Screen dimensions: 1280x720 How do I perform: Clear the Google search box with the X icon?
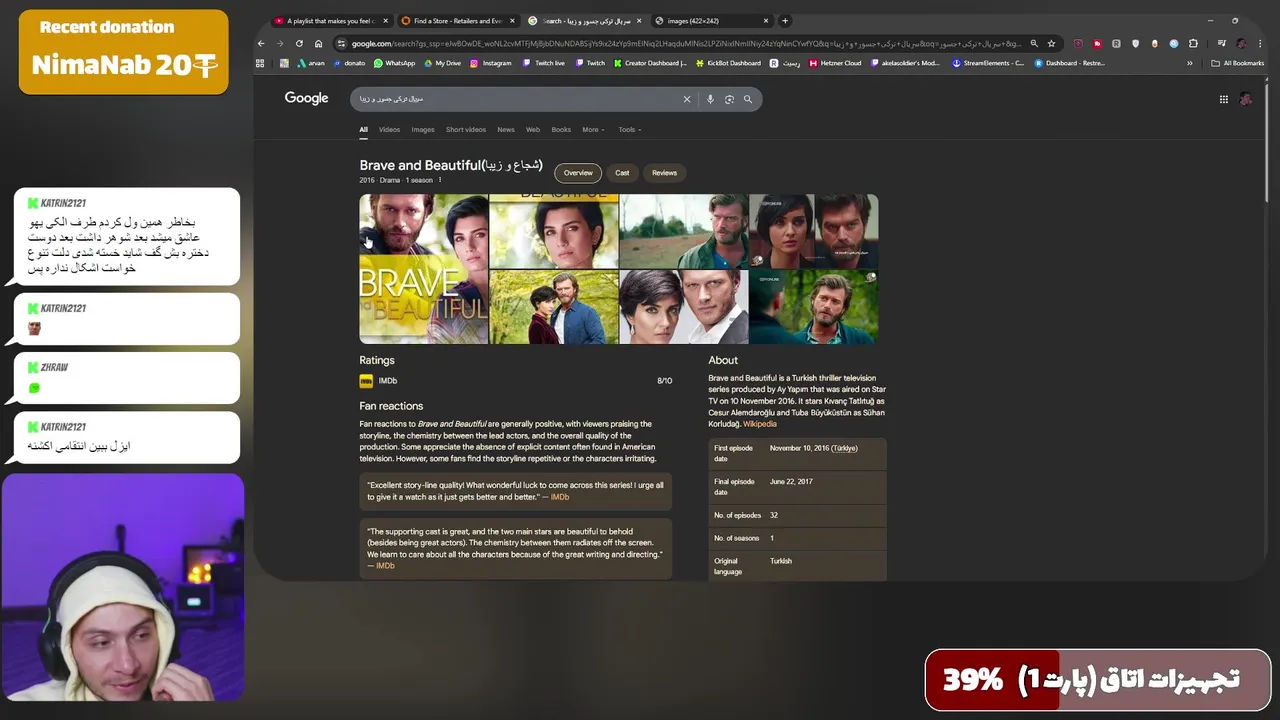pos(687,99)
